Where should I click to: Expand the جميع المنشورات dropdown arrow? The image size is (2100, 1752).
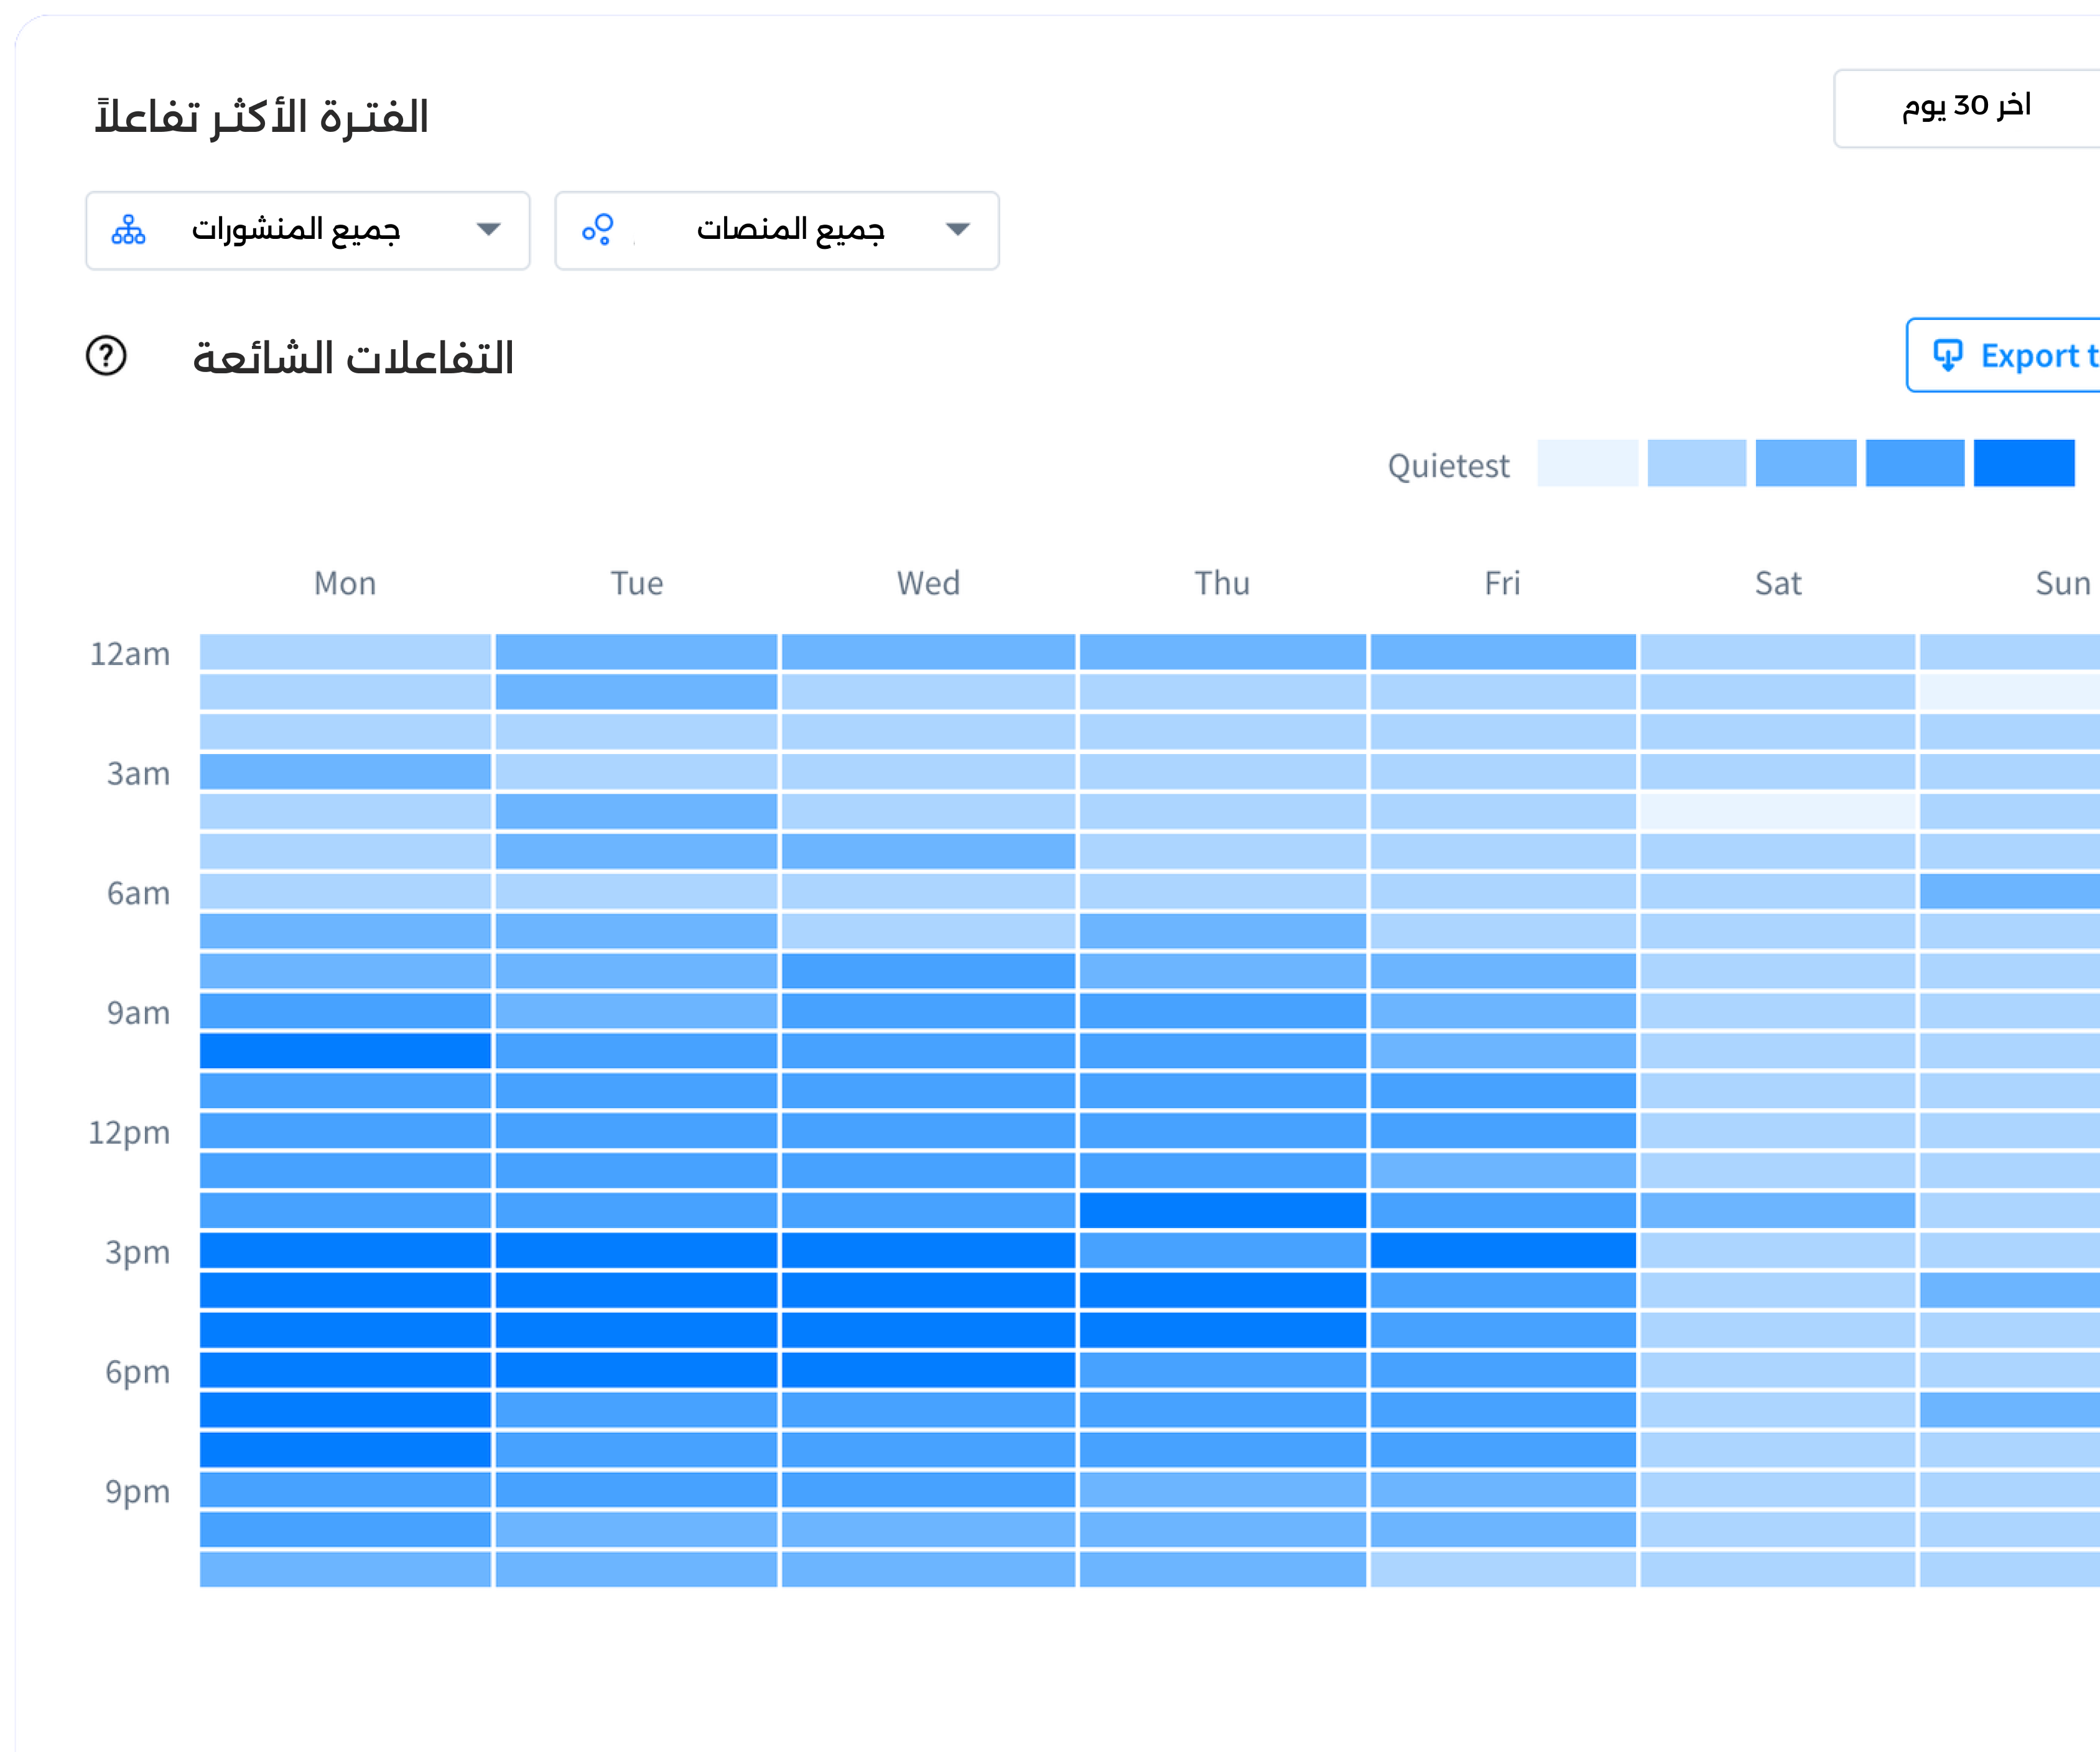(488, 230)
